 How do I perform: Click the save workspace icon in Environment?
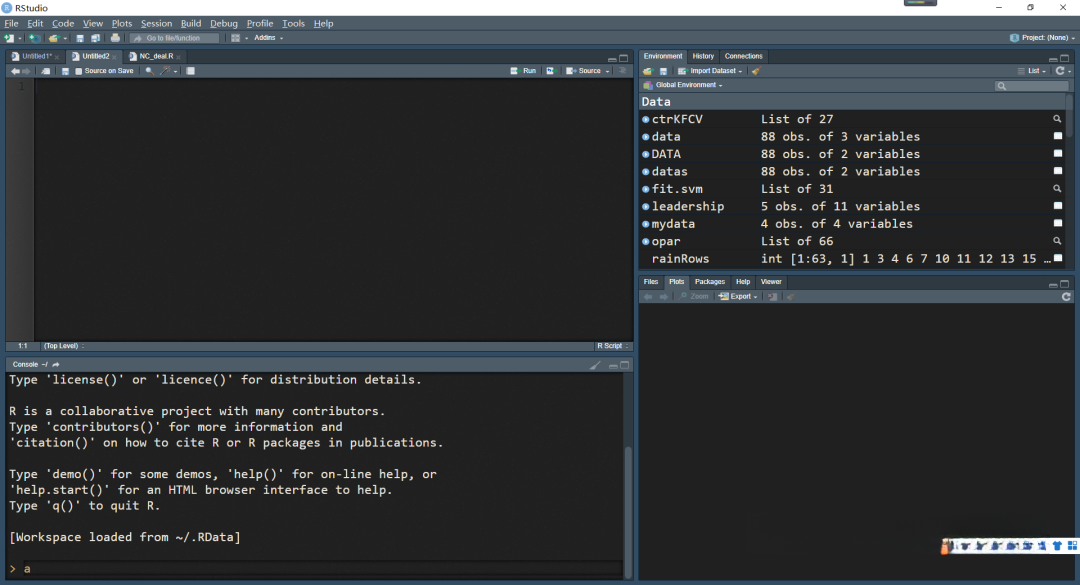click(x=662, y=71)
